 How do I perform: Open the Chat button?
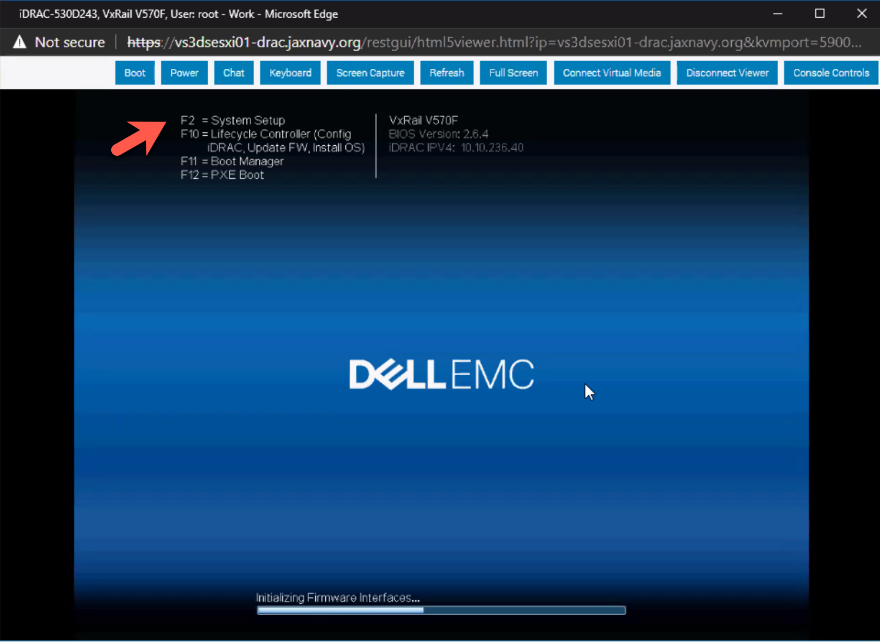pos(233,73)
